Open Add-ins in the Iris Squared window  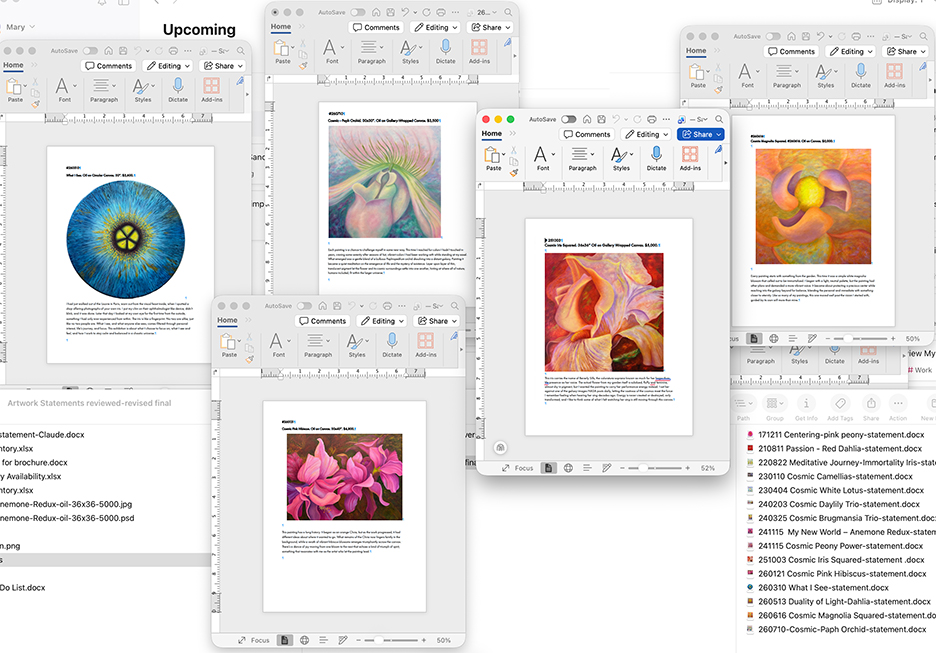(690, 159)
